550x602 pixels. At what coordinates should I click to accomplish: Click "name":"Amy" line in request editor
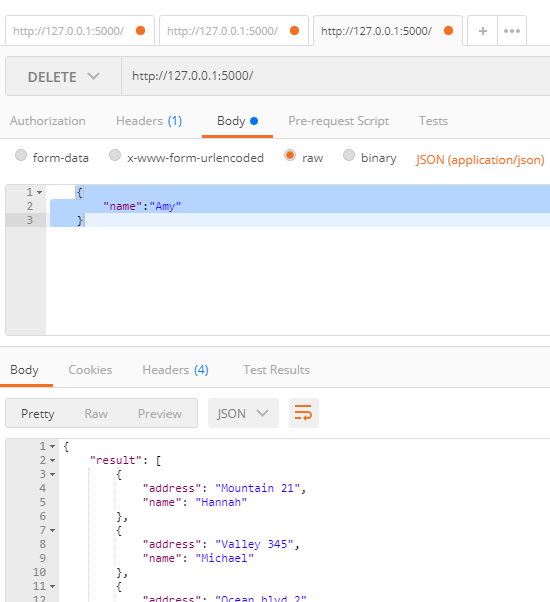coord(142,206)
